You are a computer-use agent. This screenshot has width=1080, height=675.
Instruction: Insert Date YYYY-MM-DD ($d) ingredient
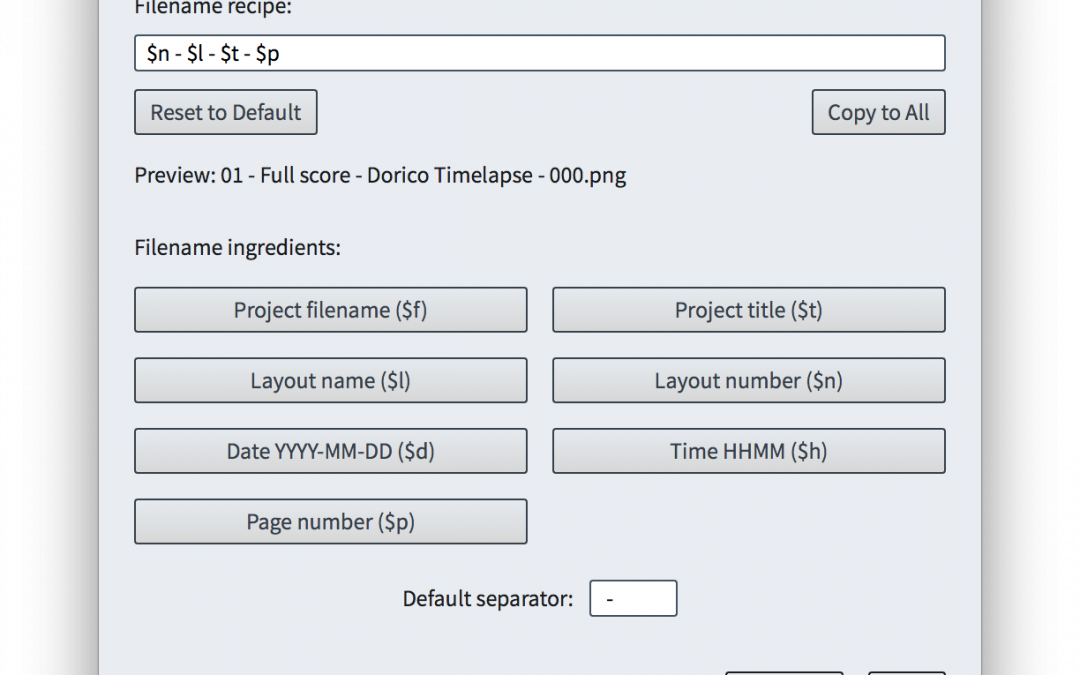tap(331, 451)
